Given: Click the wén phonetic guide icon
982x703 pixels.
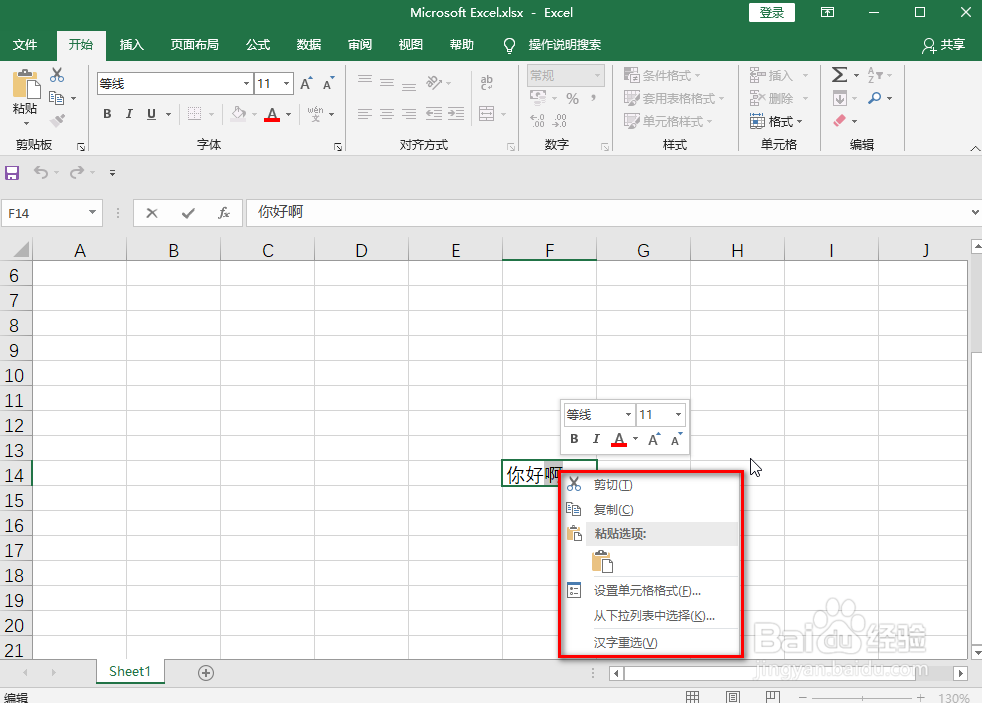Looking at the screenshot, I should 315,113.
